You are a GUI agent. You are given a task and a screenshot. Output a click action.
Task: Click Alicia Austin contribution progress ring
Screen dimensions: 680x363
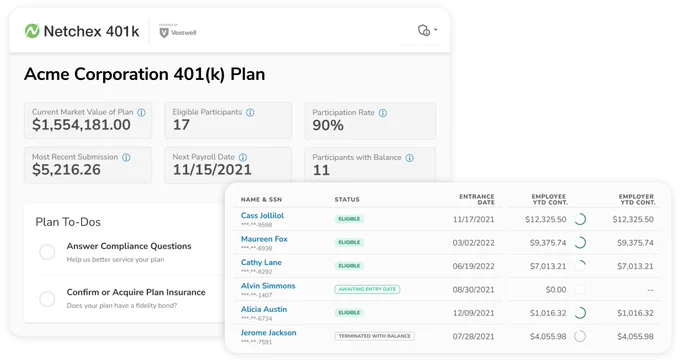(x=580, y=313)
